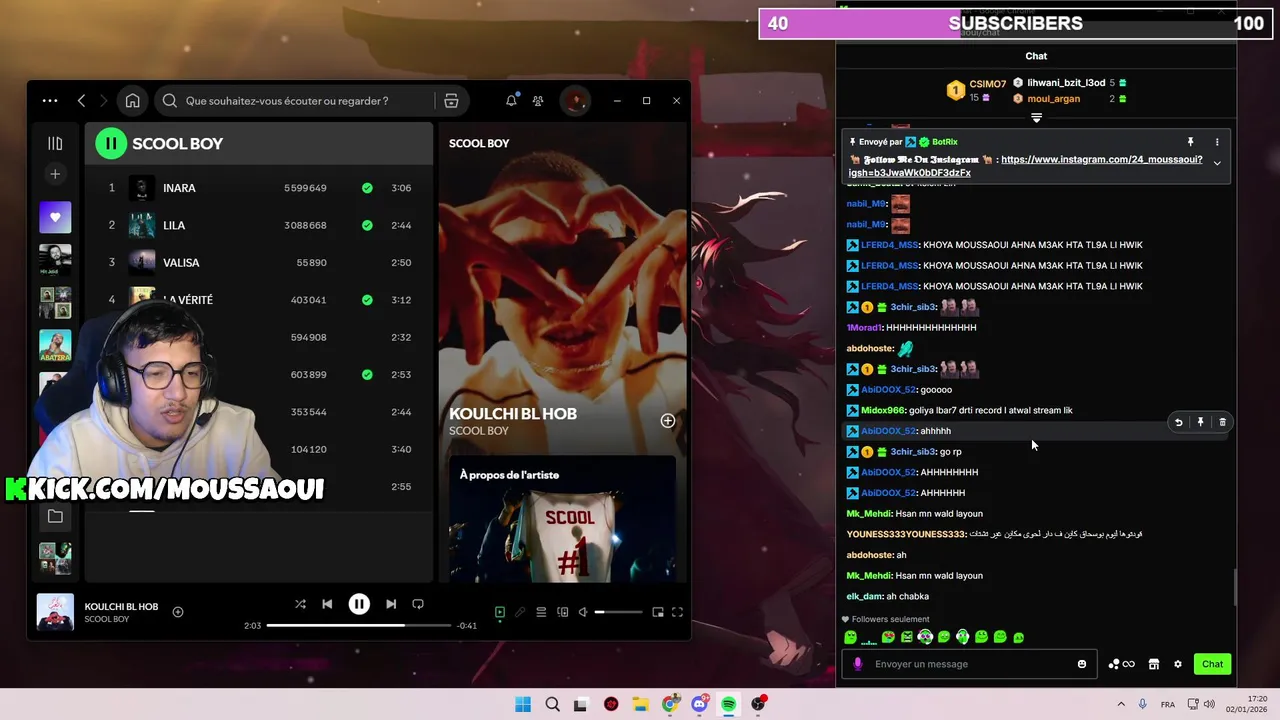Toggle the saved checkmark on LILA

pos(367,225)
